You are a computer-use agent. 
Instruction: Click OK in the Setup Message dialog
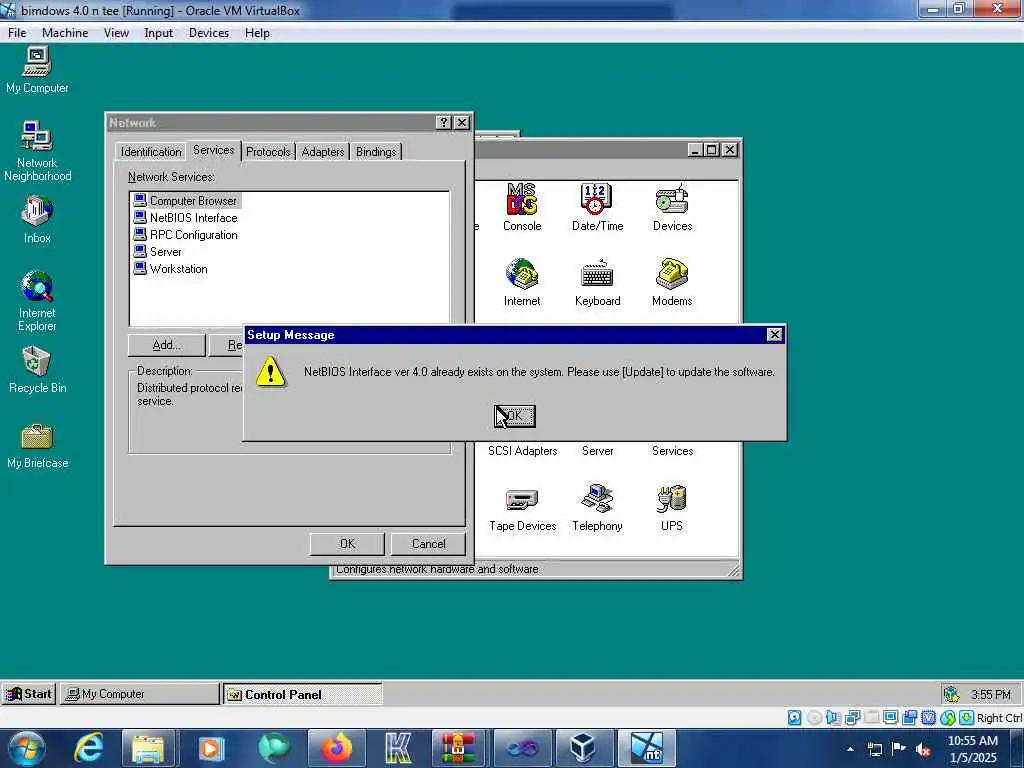[x=515, y=416]
